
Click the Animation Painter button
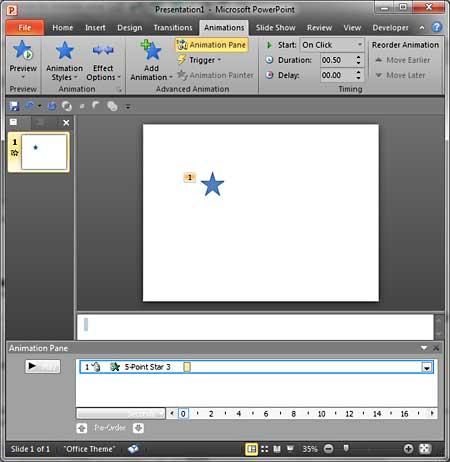pos(215,75)
